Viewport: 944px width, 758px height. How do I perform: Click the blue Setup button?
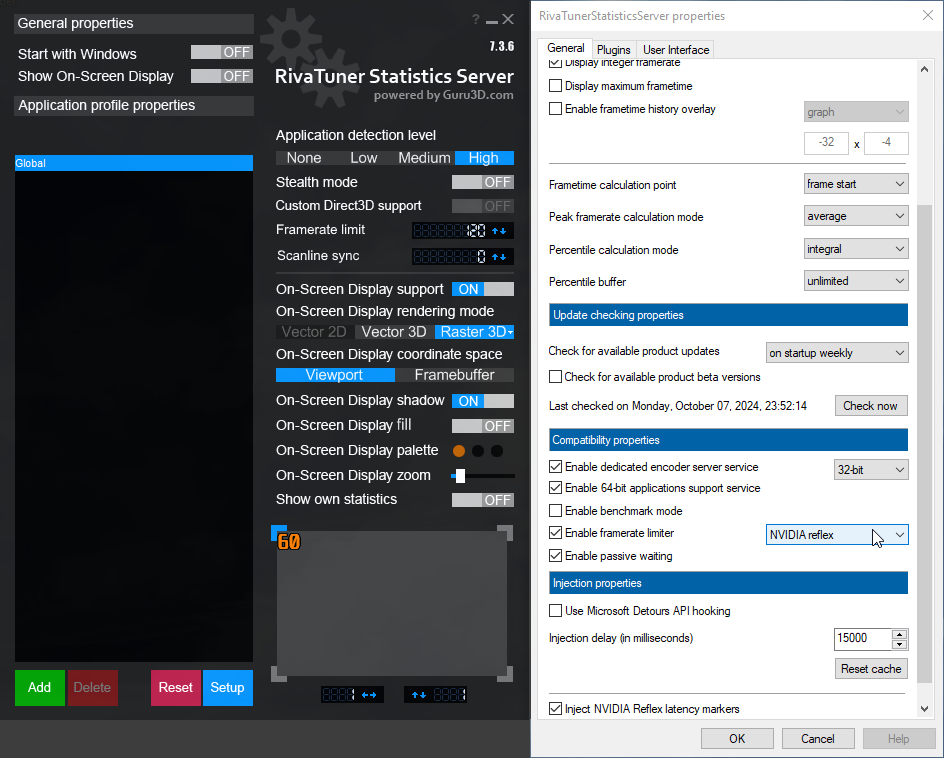pyautogui.click(x=228, y=688)
